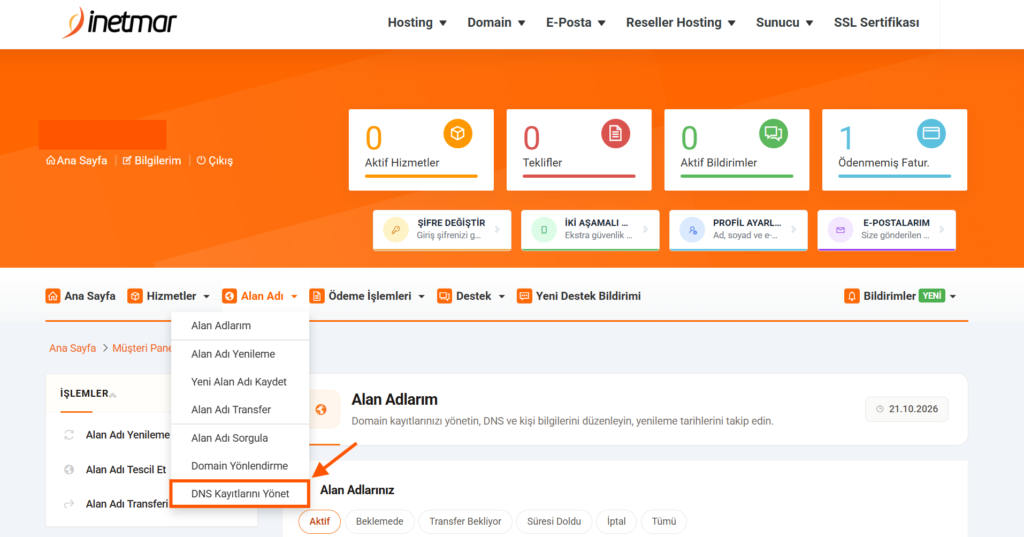
Task: Open the E-Posta dropdown in top navigation
Action: click(x=575, y=22)
